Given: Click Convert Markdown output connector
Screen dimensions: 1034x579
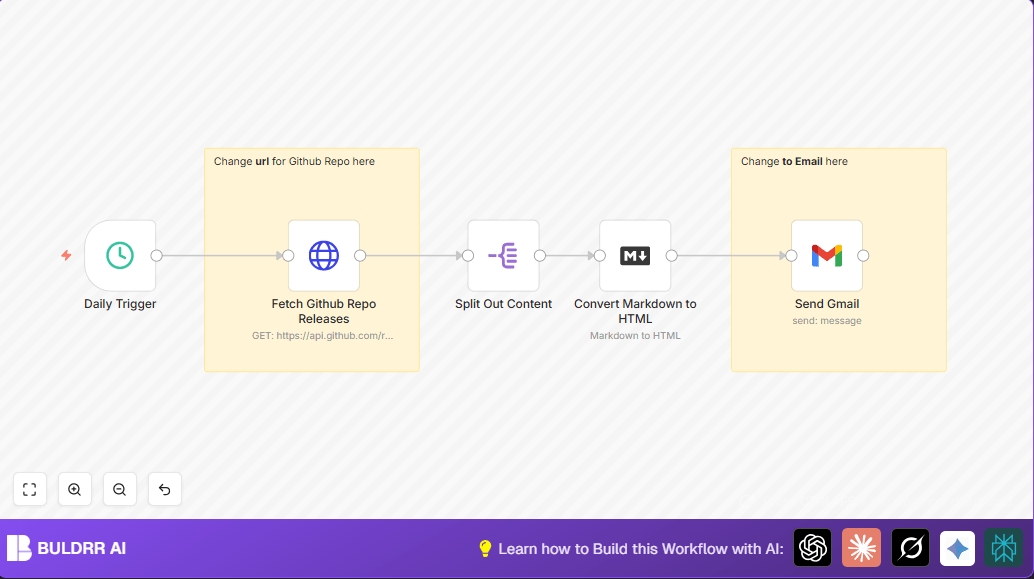Looking at the screenshot, I should pyautogui.click(x=671, y=256).
